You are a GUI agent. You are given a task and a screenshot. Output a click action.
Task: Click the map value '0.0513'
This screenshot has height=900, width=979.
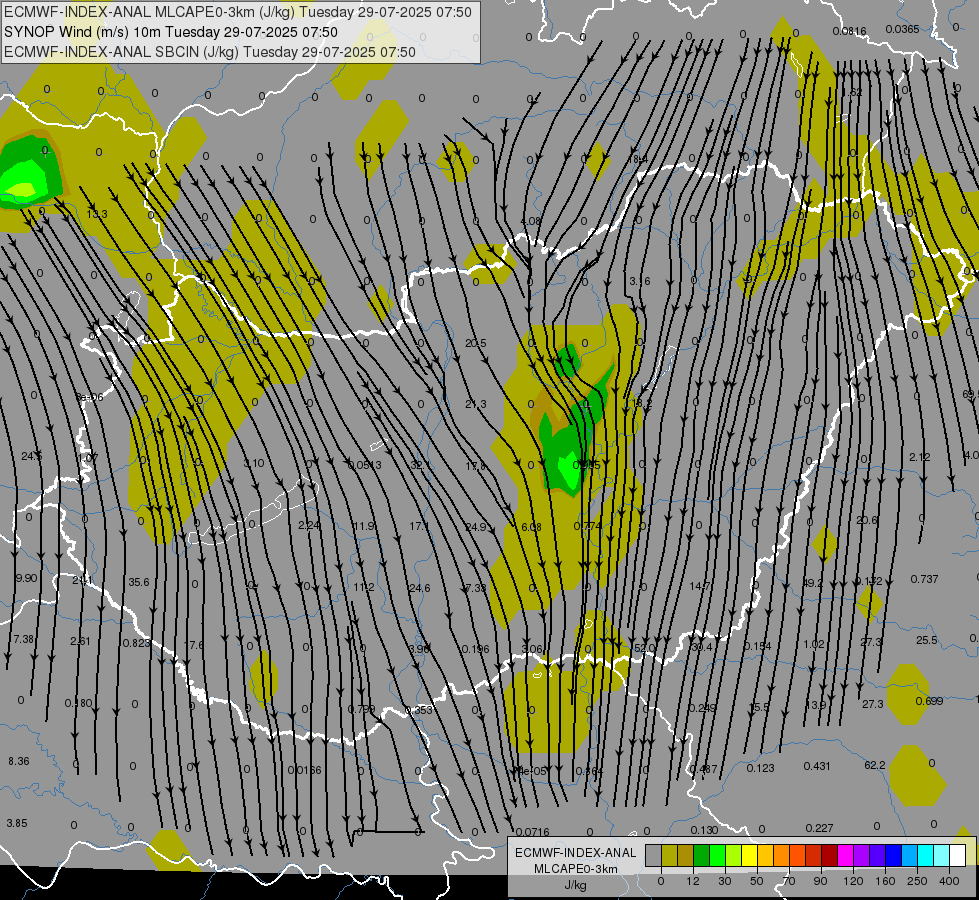tap(365, 465)
